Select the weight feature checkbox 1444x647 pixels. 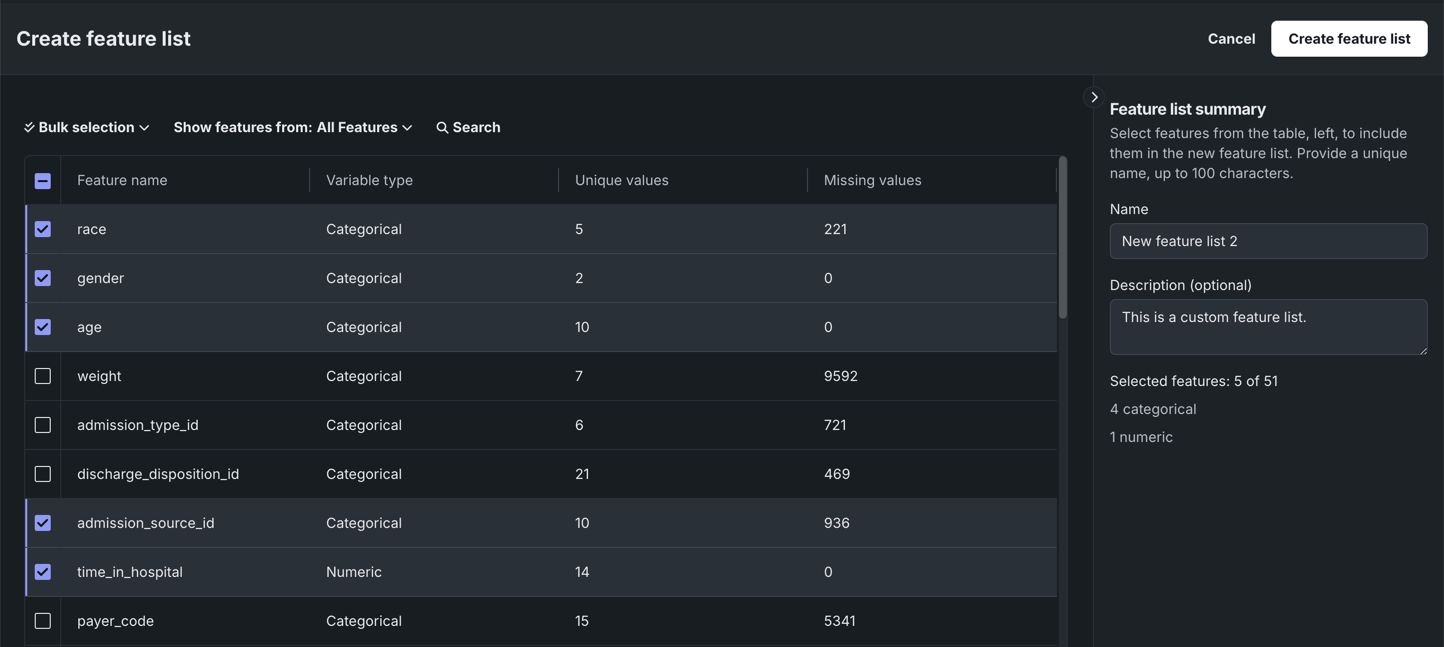[x=43, y=376]
